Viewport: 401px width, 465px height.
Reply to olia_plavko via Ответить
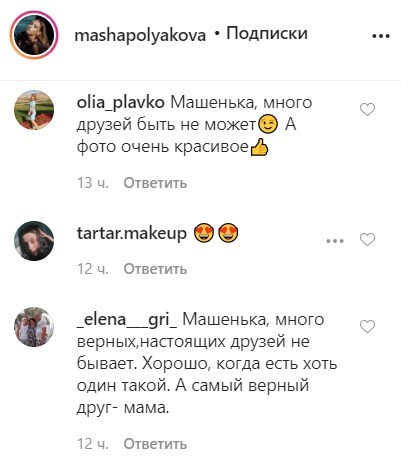tap(155, 183)
